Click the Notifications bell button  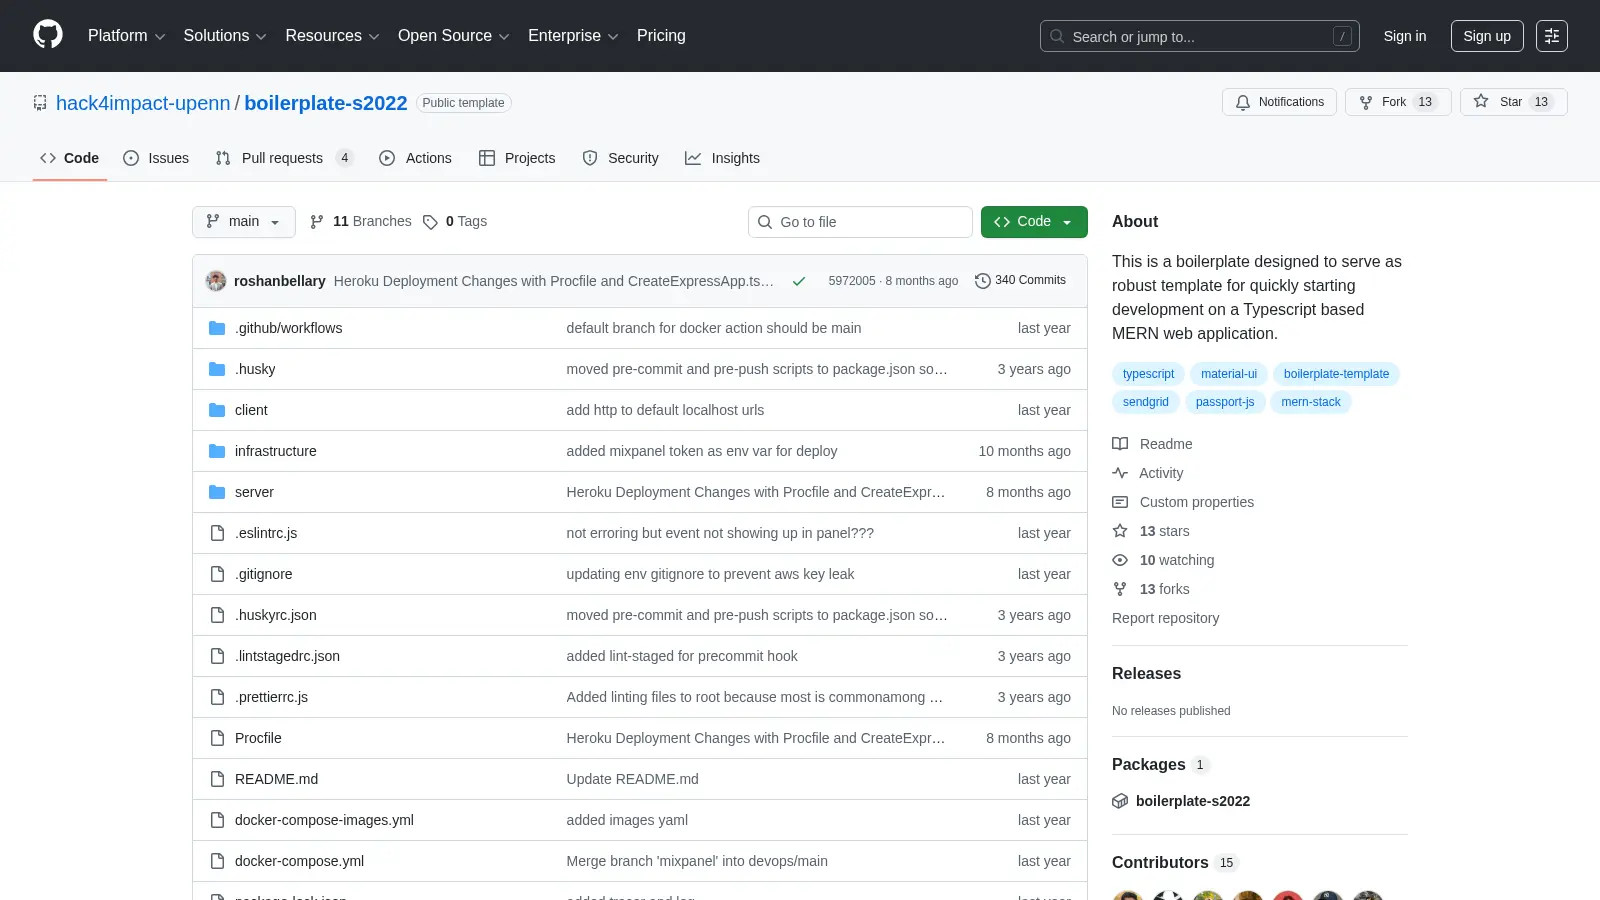pyautogui.click(x=1279, y=102)
